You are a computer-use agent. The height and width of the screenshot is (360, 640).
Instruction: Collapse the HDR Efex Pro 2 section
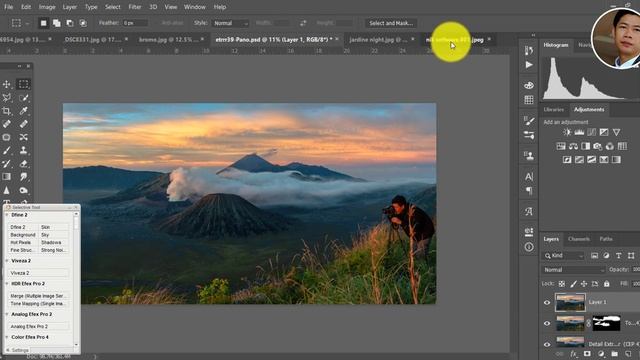click(7, 283)
